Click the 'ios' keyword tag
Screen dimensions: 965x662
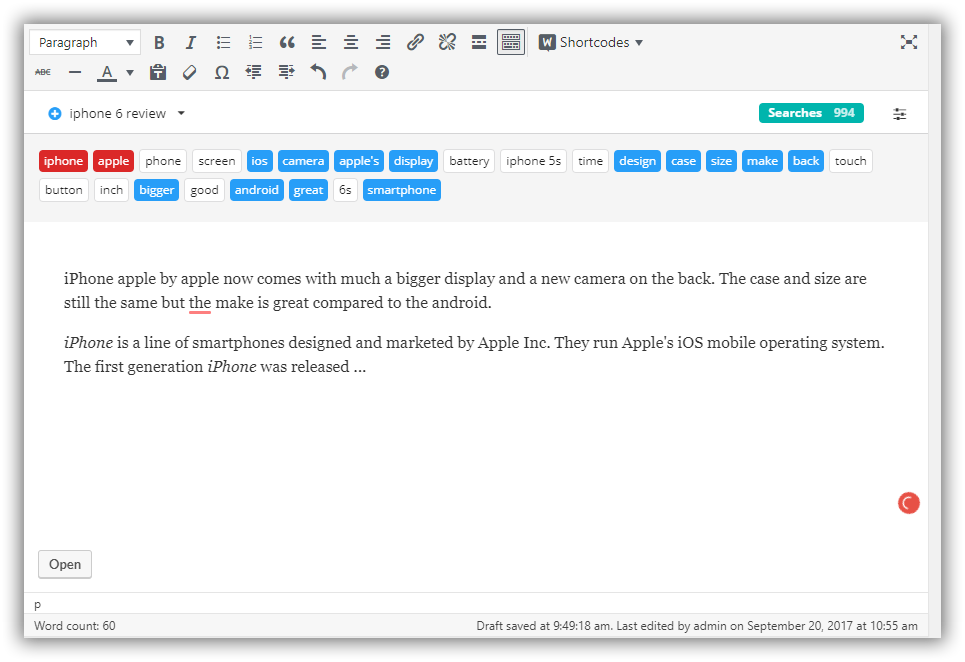click(x=260, y=161)
